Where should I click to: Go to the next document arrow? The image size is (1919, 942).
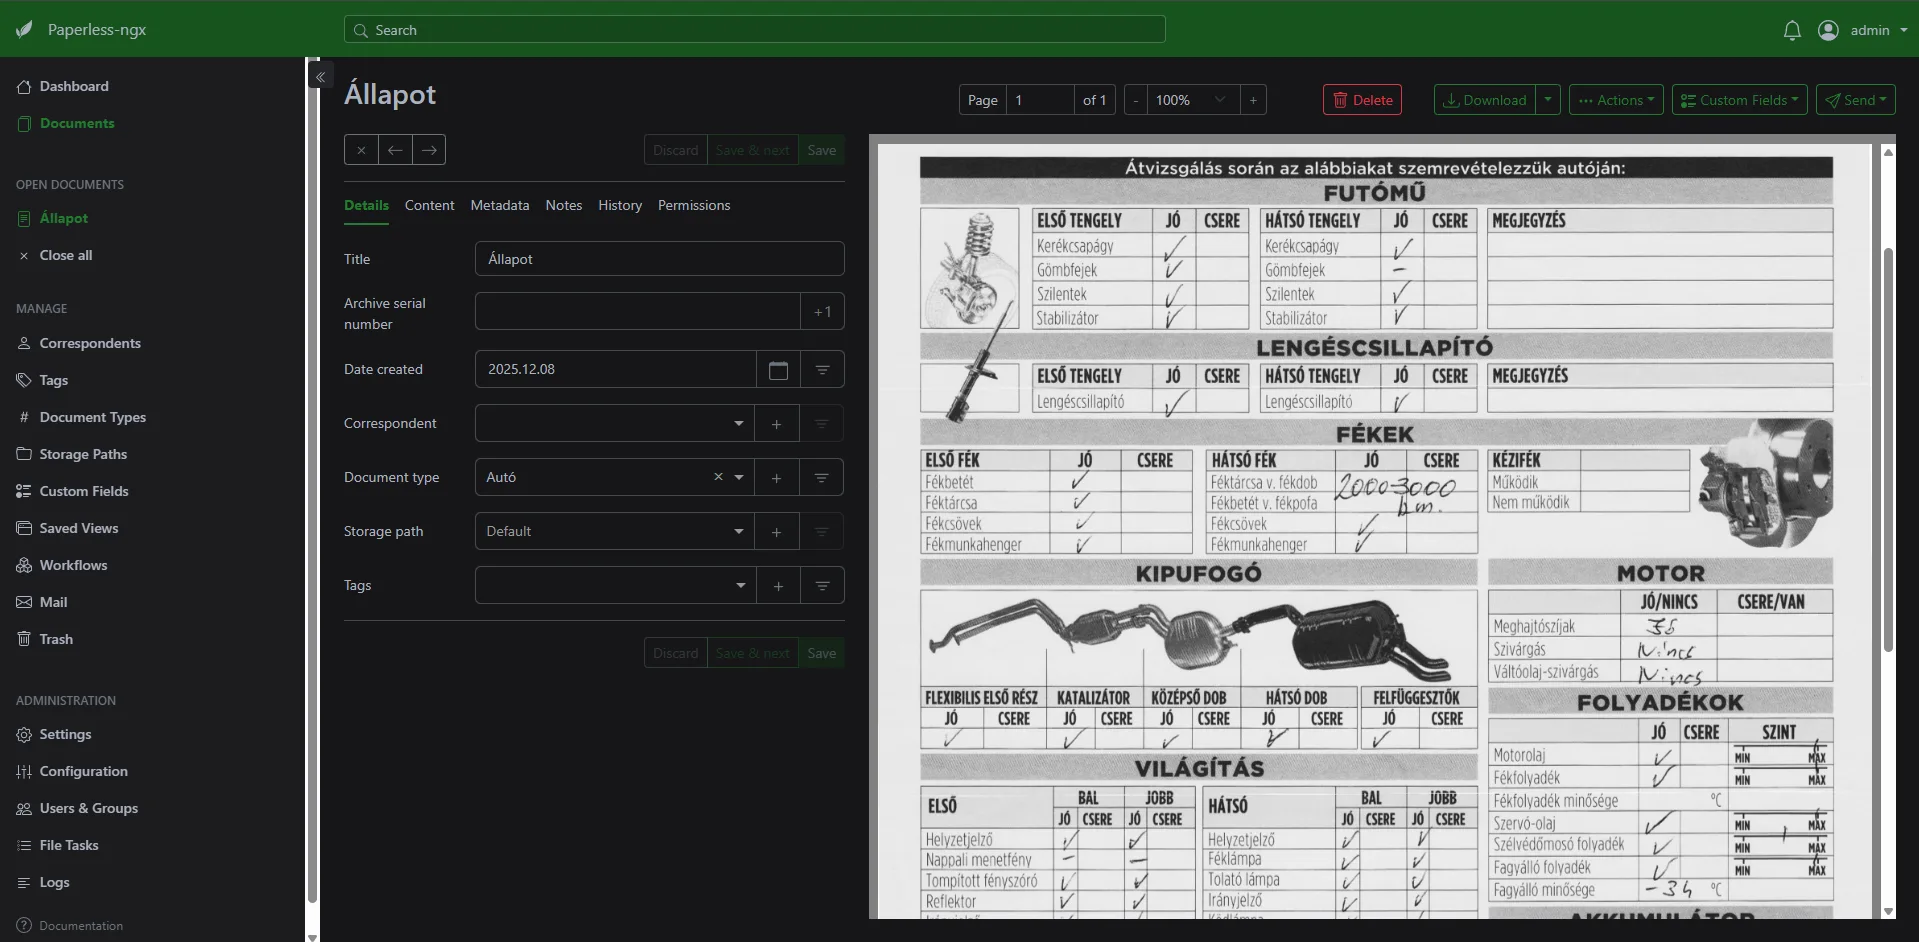pyautogui.click(x=429, y=150)
